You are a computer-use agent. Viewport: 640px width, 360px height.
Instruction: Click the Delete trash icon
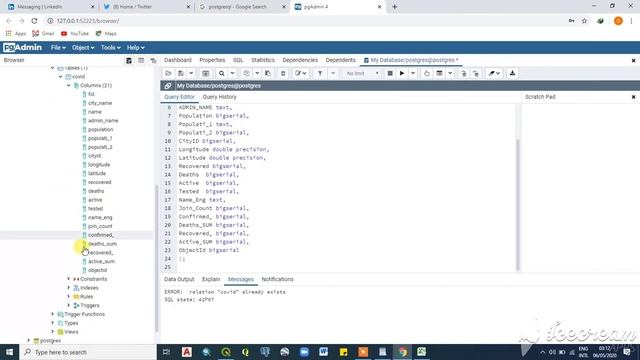click(283, 73)
